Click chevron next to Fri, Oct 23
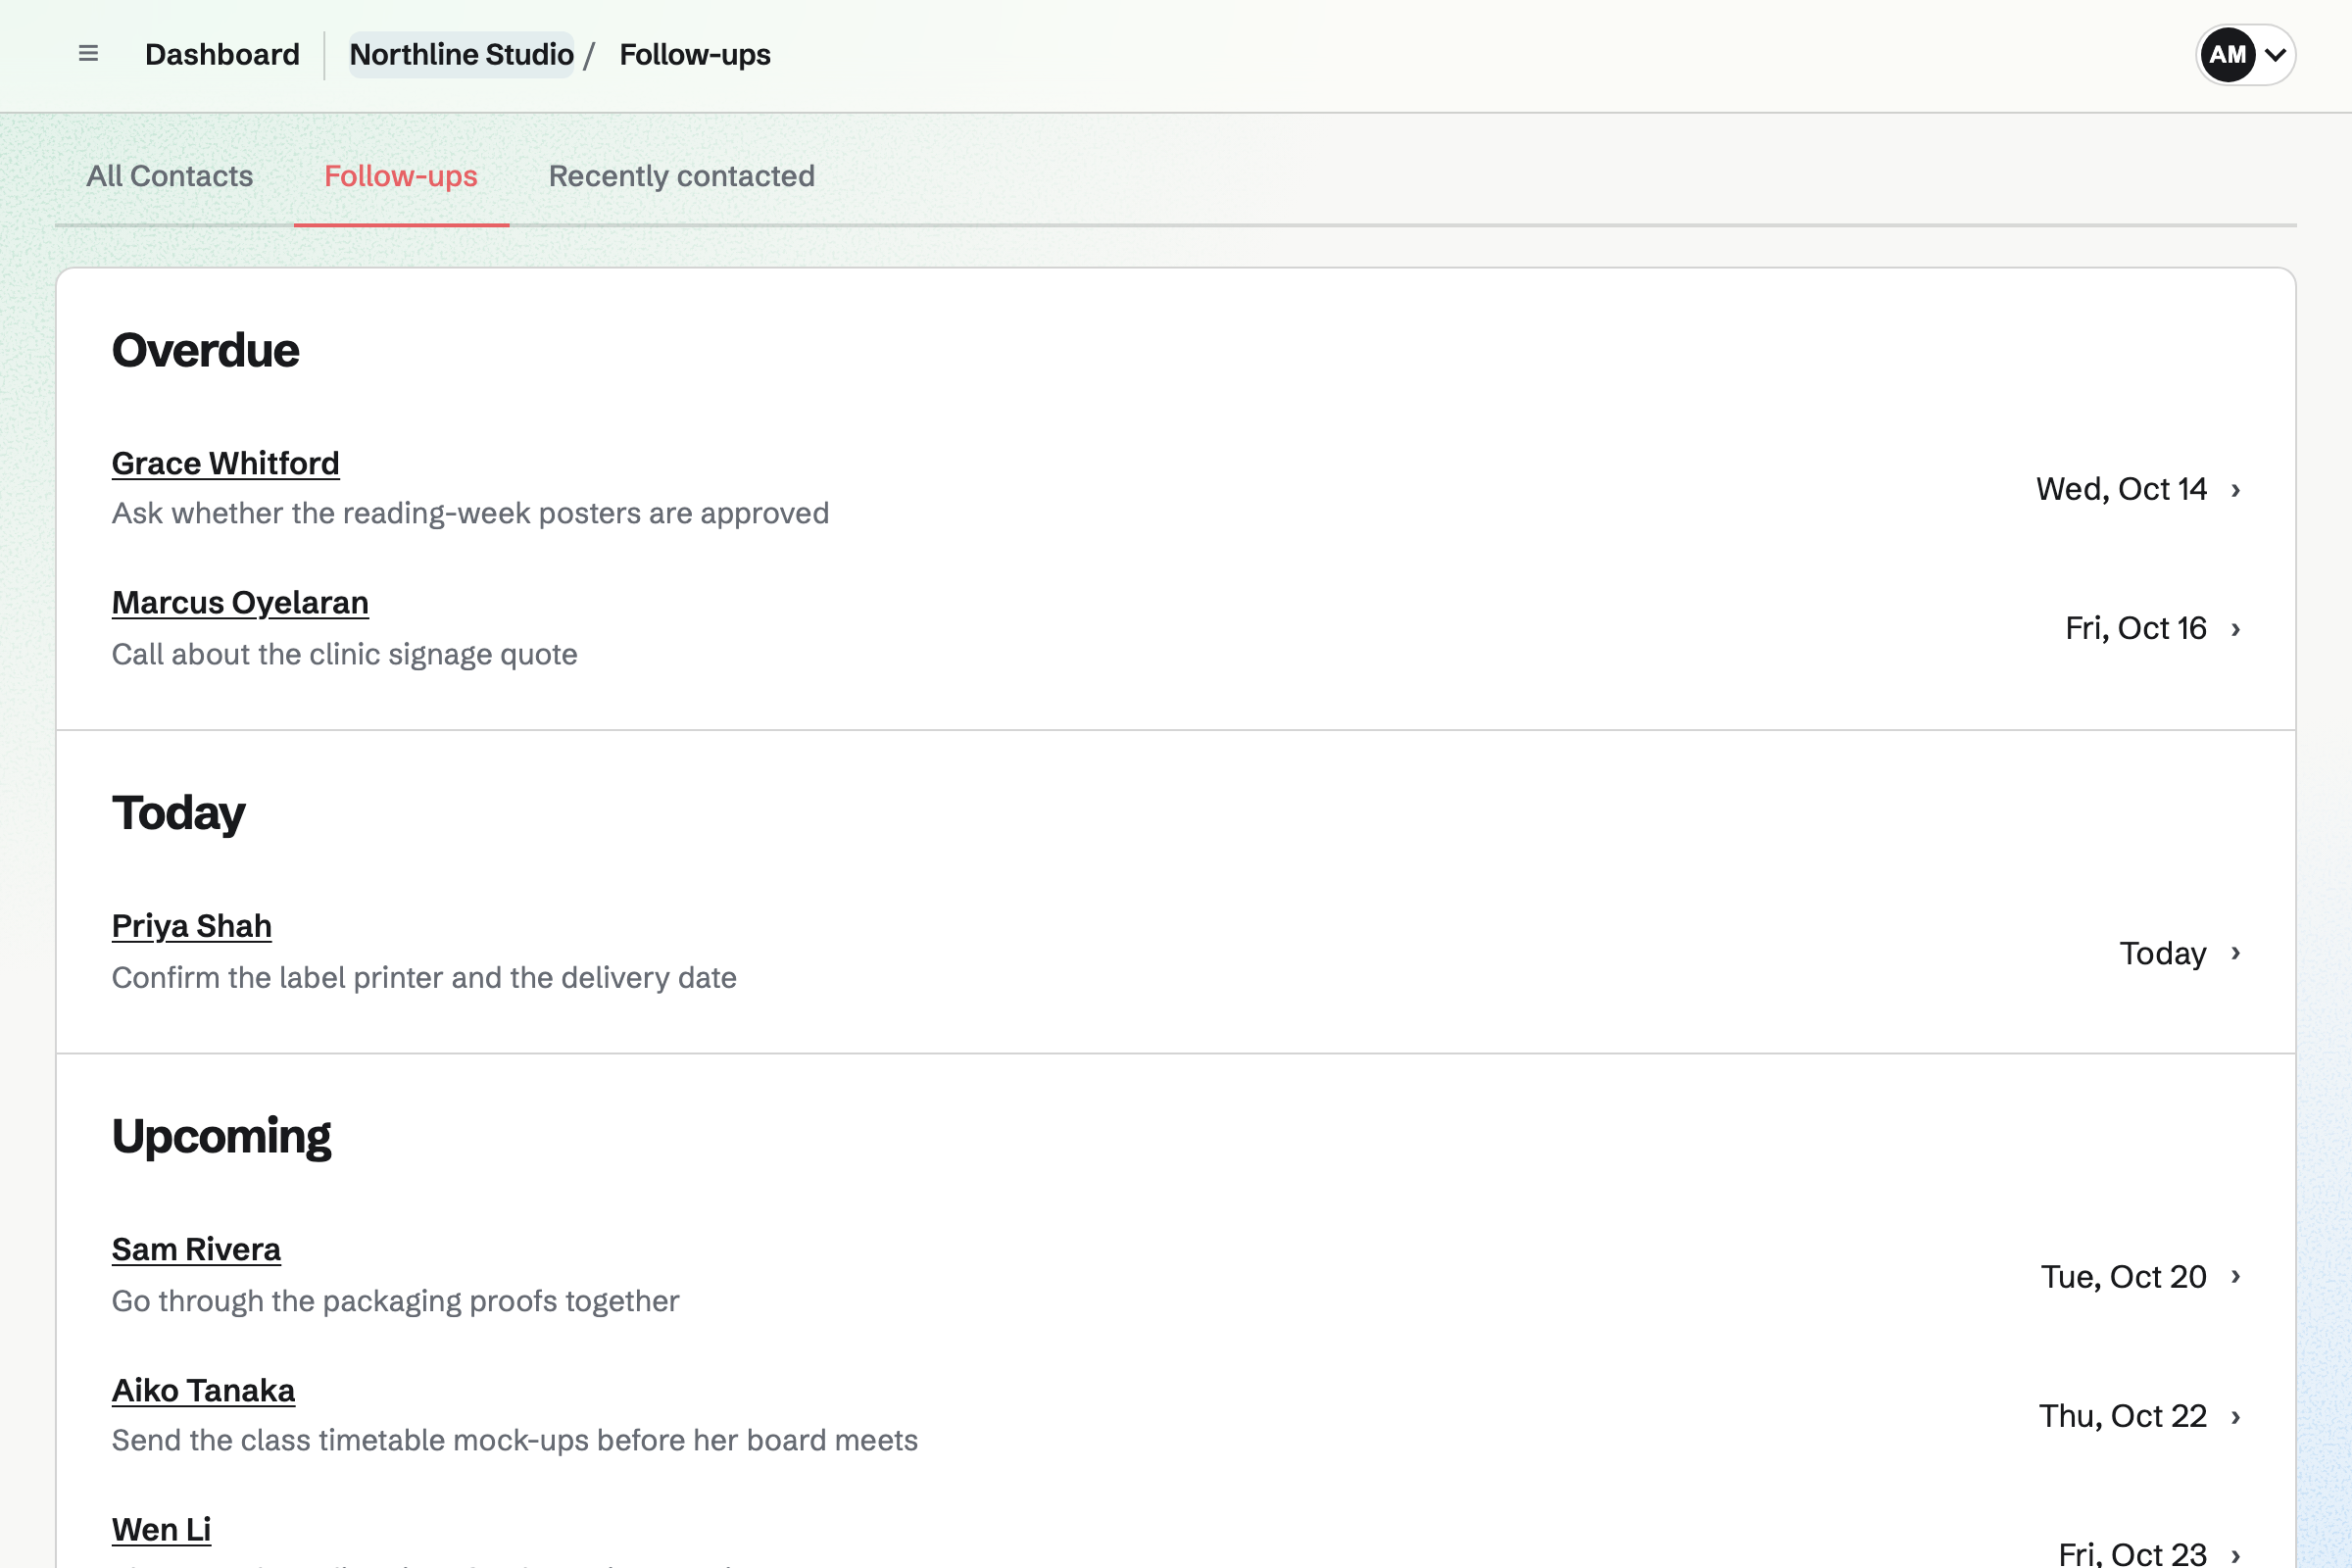 (2236, 1556)
